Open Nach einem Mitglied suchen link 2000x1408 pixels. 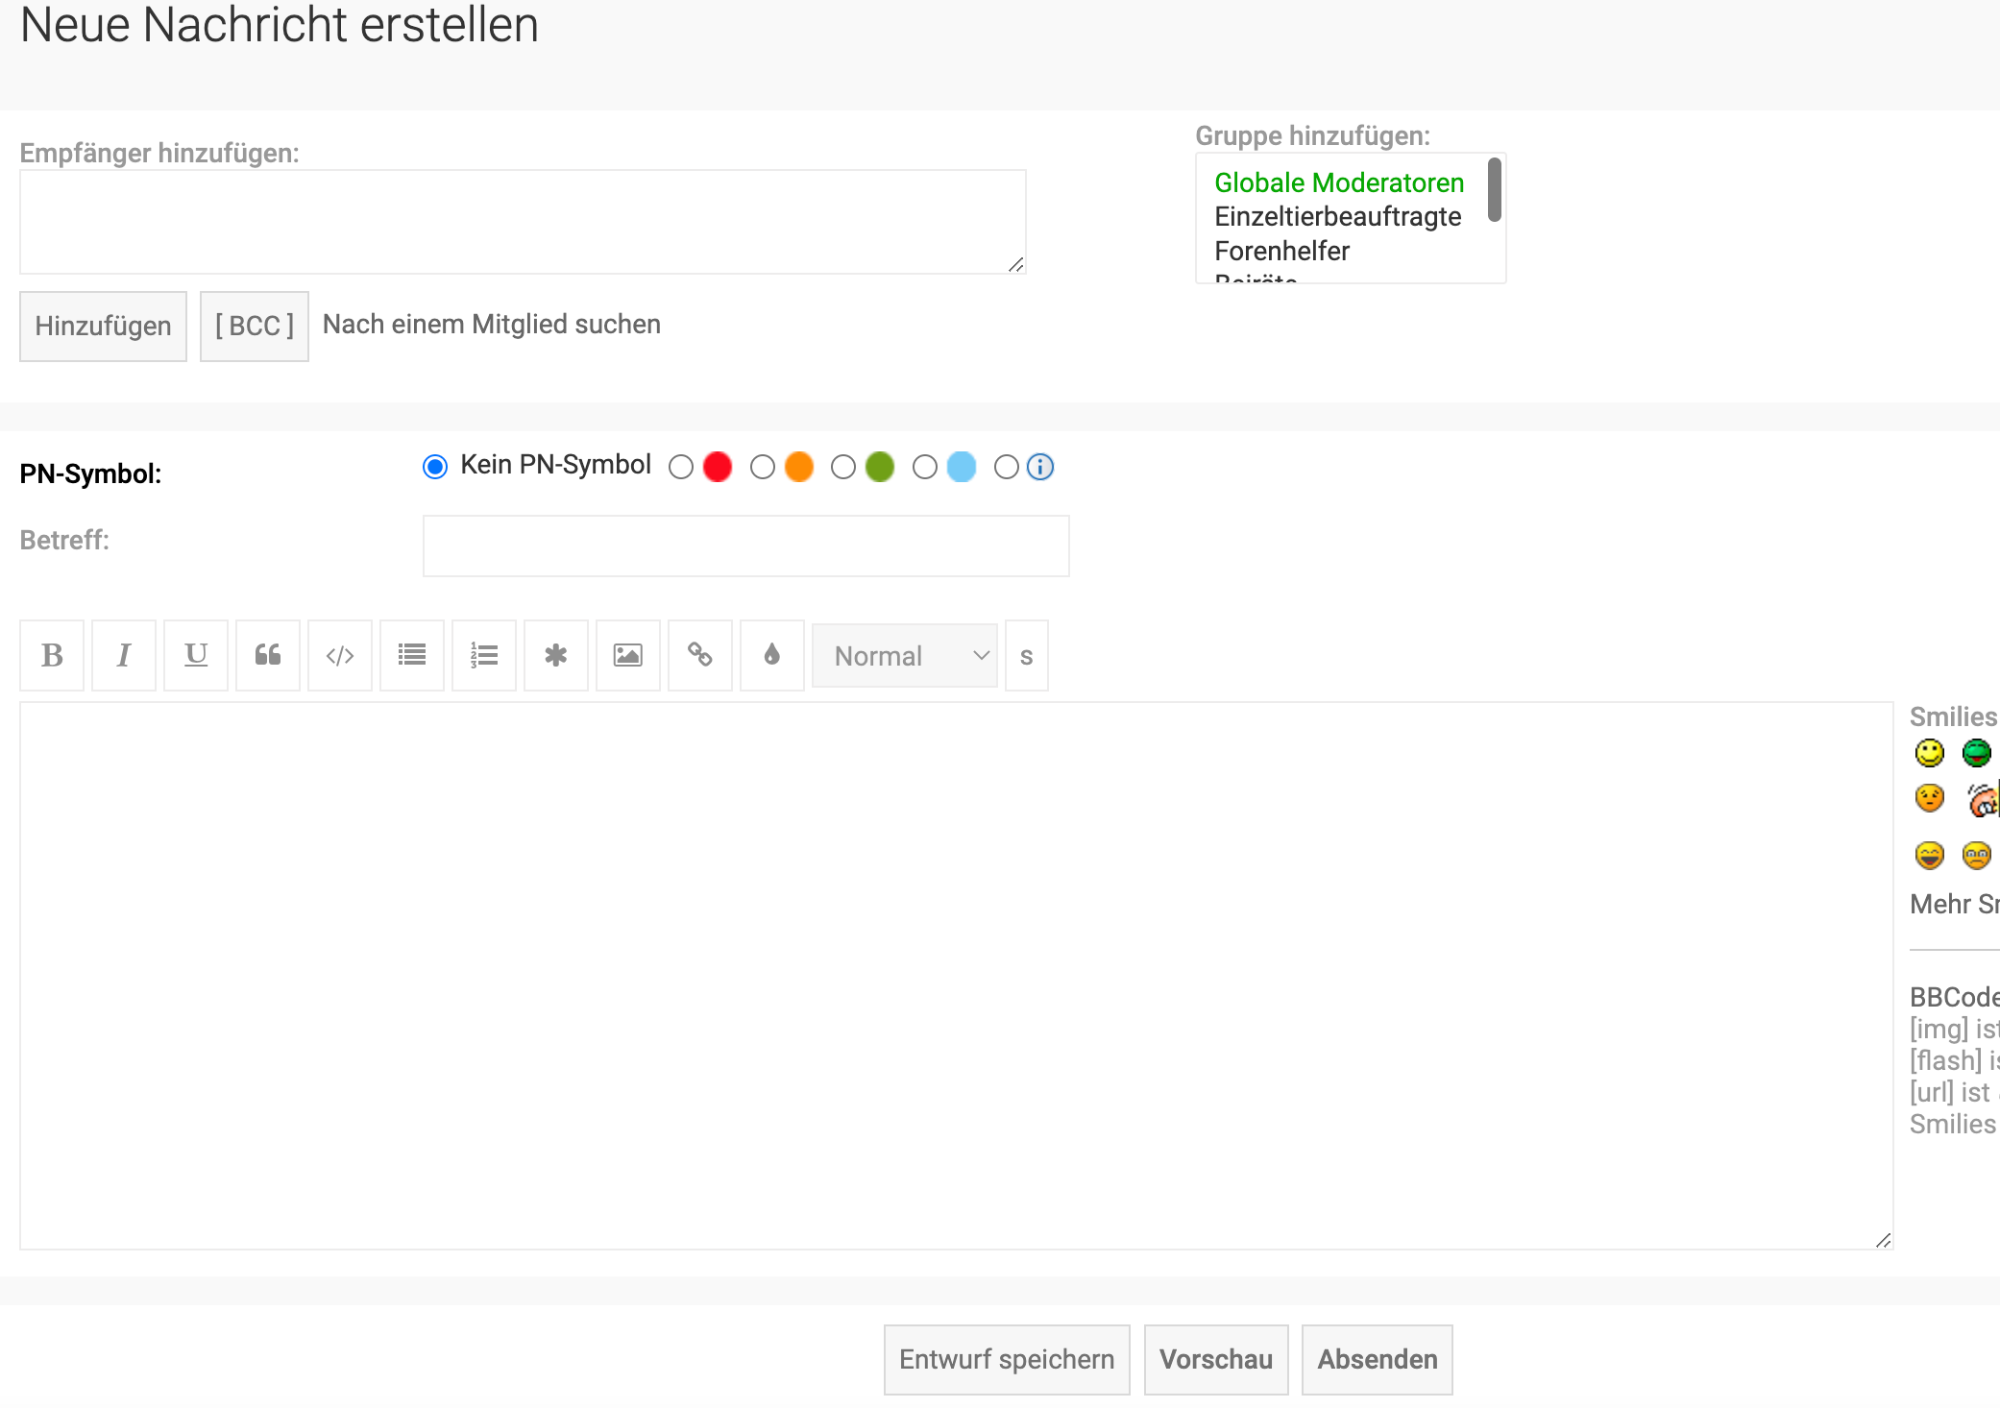pos(491,325)
